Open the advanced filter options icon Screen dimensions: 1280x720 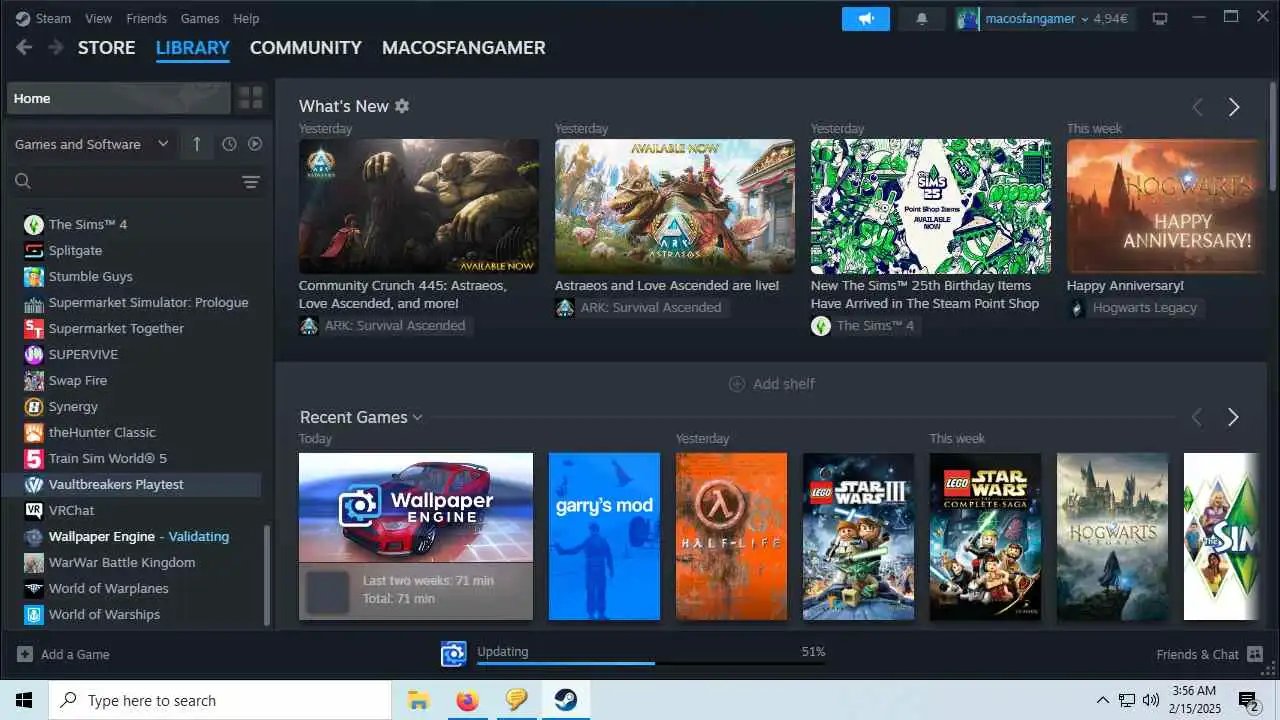pos(251,182)
